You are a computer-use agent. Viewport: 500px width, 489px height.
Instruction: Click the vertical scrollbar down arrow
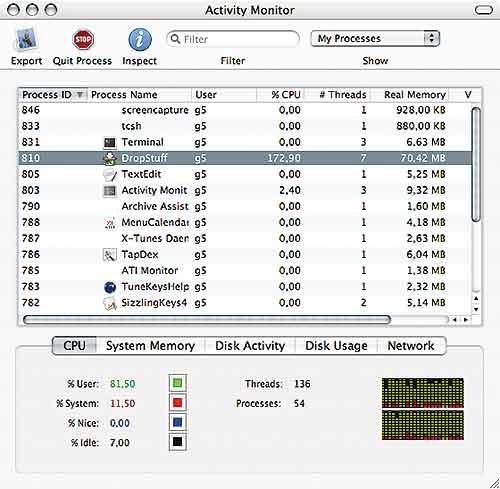476,309
